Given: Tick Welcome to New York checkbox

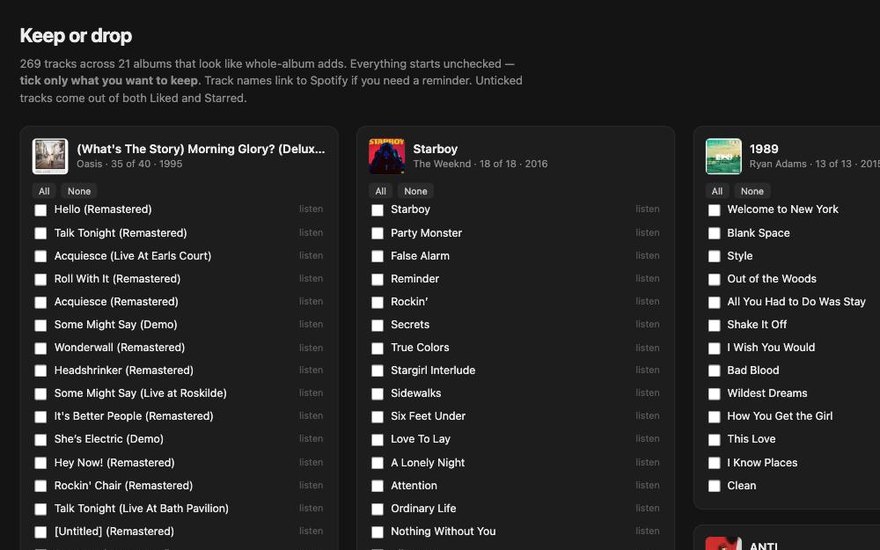Looking at the screenshot, I should pyautogui.click(x=714, y=210).
